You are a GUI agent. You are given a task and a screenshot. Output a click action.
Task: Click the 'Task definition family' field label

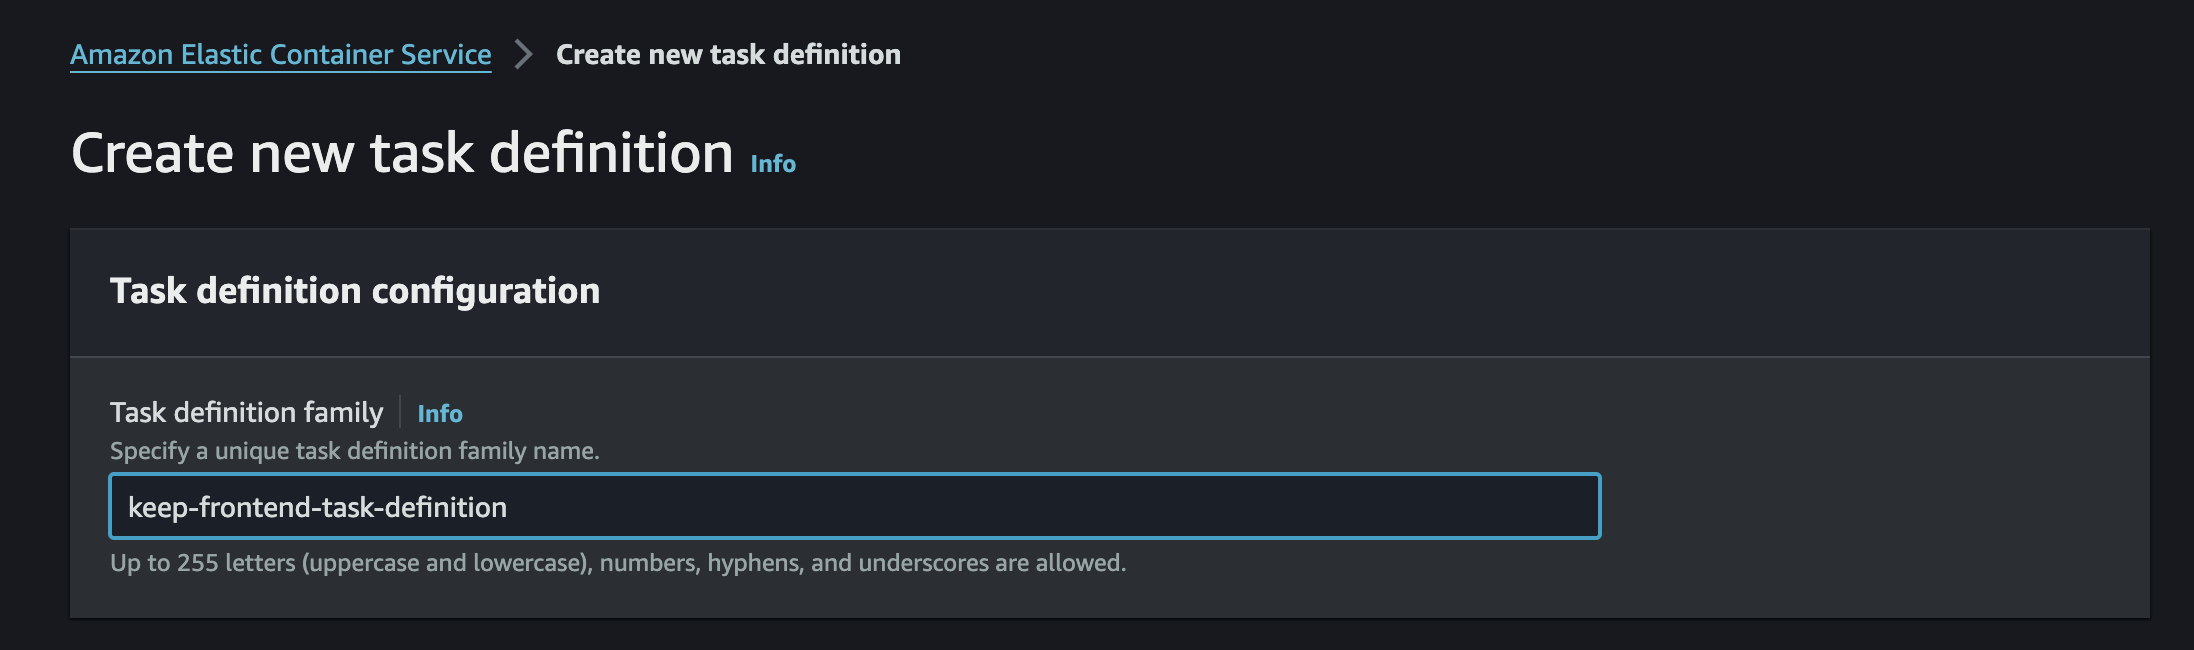pyautogui.click(x=246, y=413)
